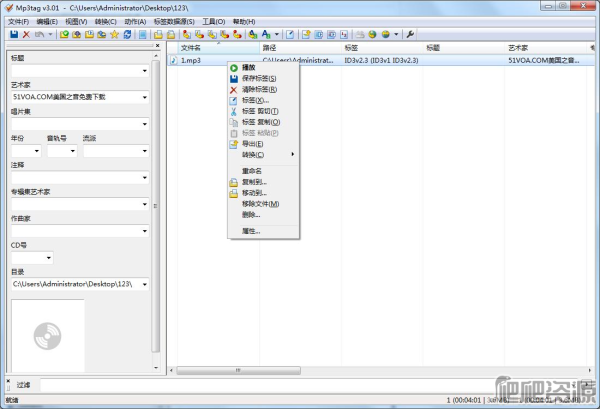This screenshot has height=409, width=600.
Task: Open the CD号 dropdown
Action: pyautogui.click(x=49, y=258)
